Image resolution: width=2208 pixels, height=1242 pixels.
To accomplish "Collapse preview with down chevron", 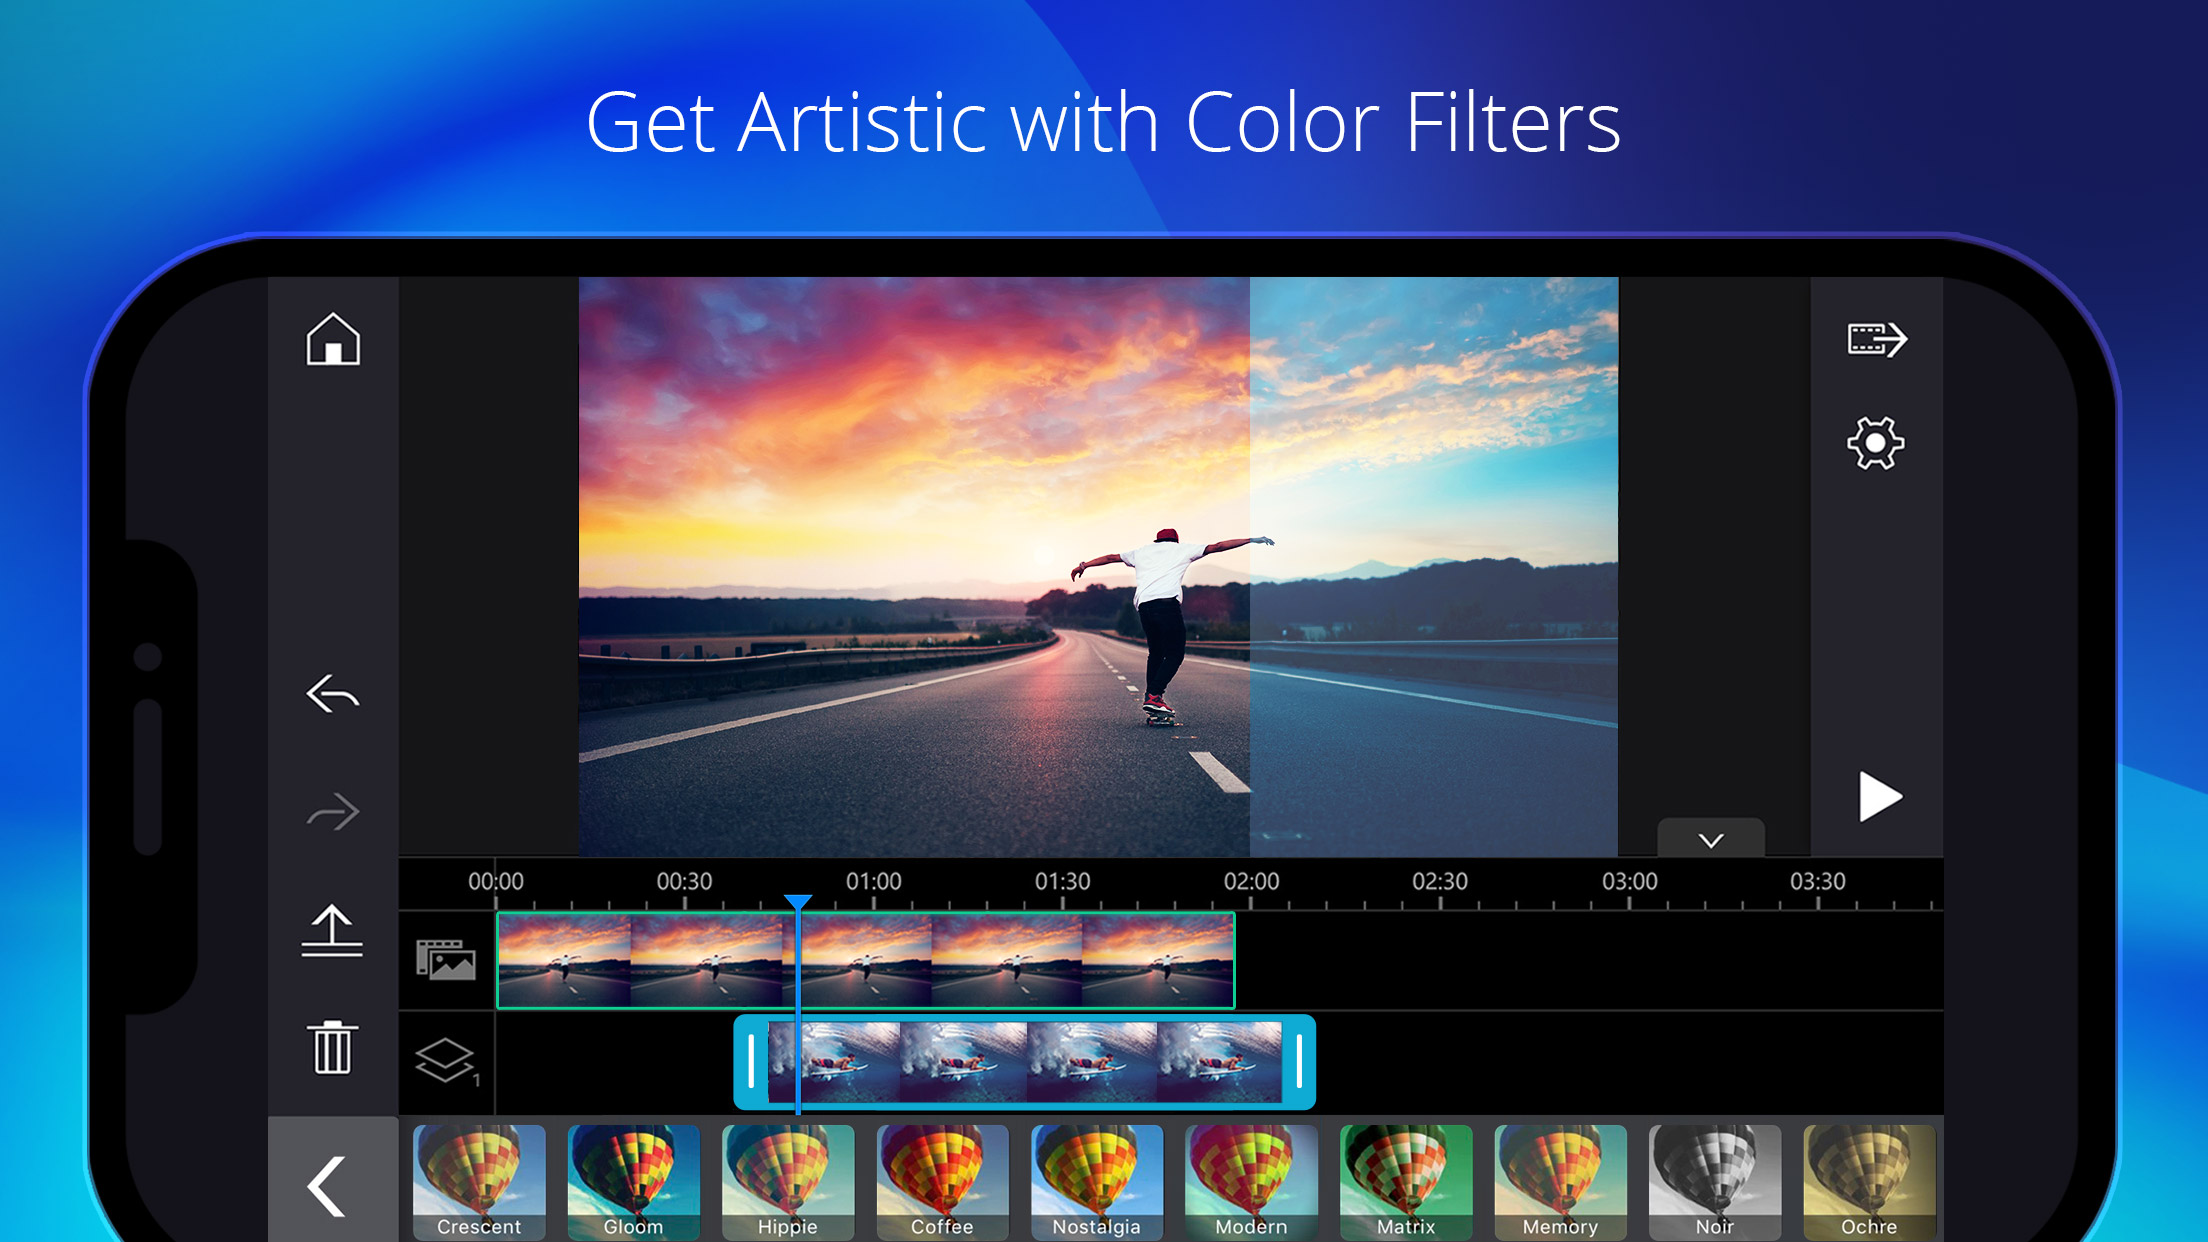I will [x=1710, y=840].
